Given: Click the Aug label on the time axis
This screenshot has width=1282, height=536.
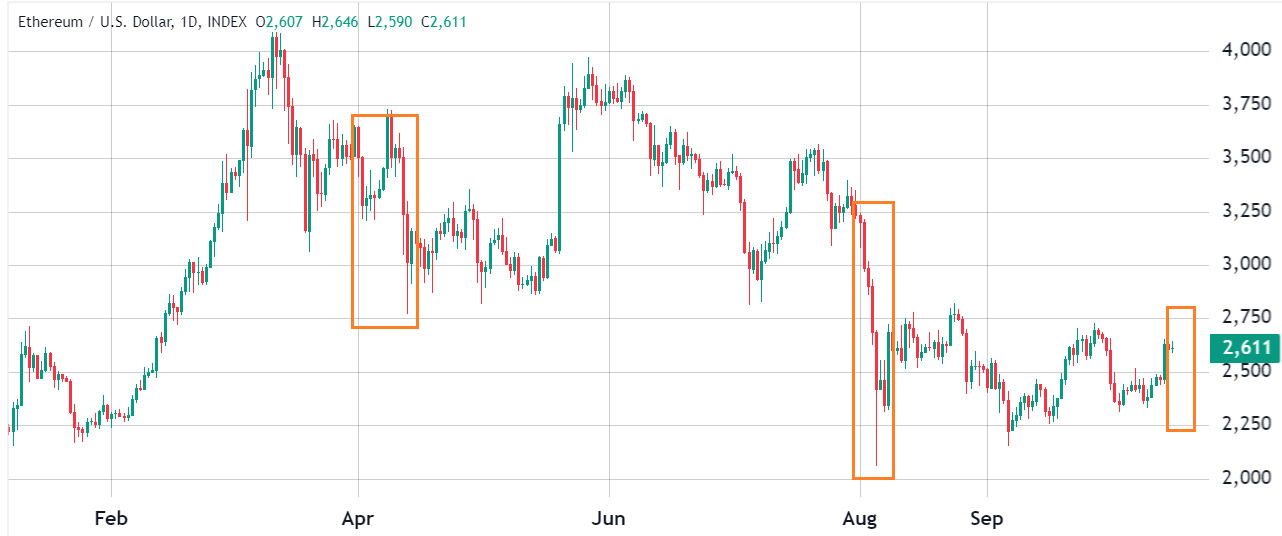Looking at the screenshot, I should coord(859,519).
